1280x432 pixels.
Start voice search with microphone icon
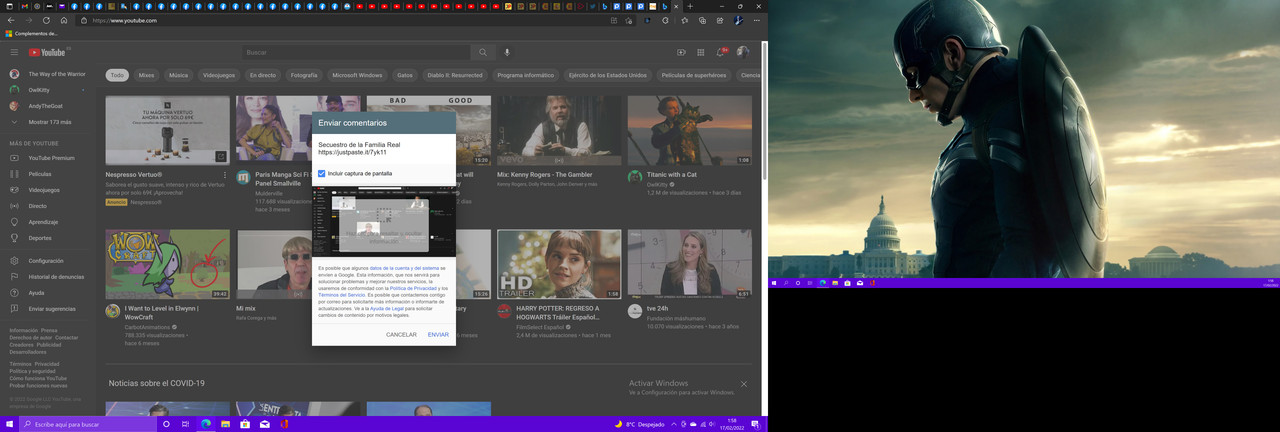tap(507, 52)
